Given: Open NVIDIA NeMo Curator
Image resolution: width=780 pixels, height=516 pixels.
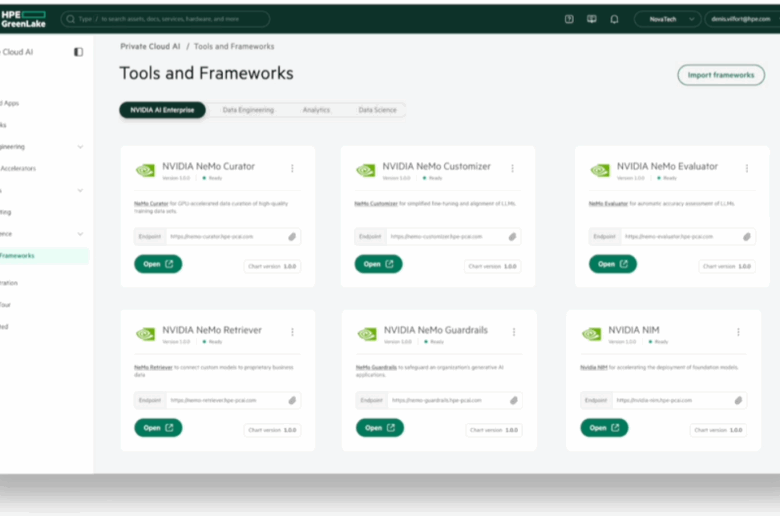Looking at the screenshot, I should 158,264.
